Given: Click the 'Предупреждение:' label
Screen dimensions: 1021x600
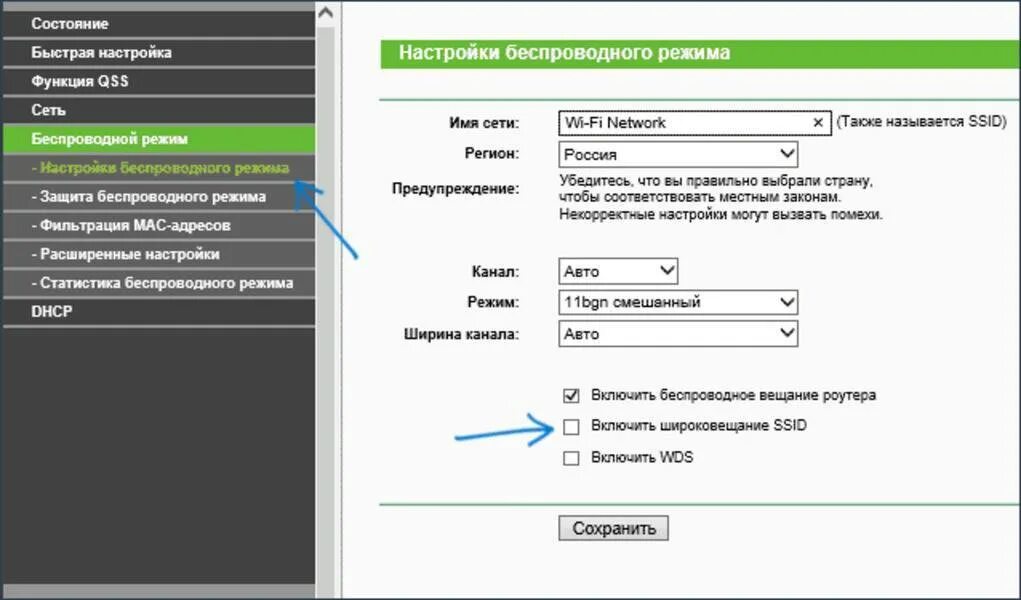Looking at the screenshot, I should tap(455, 189).
